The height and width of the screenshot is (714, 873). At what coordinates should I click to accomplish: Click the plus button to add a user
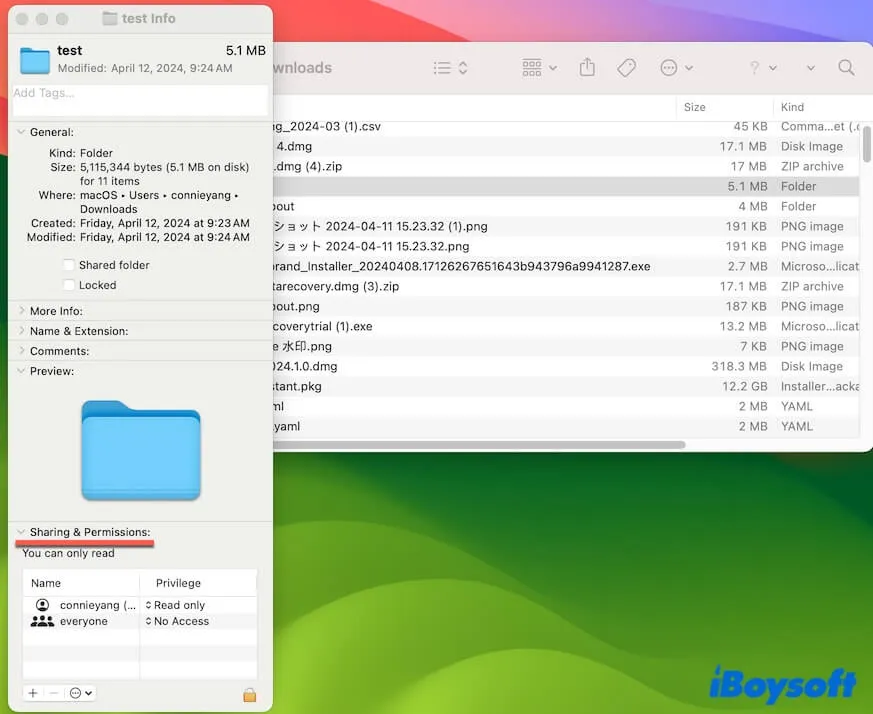click(x=31, y=692)
